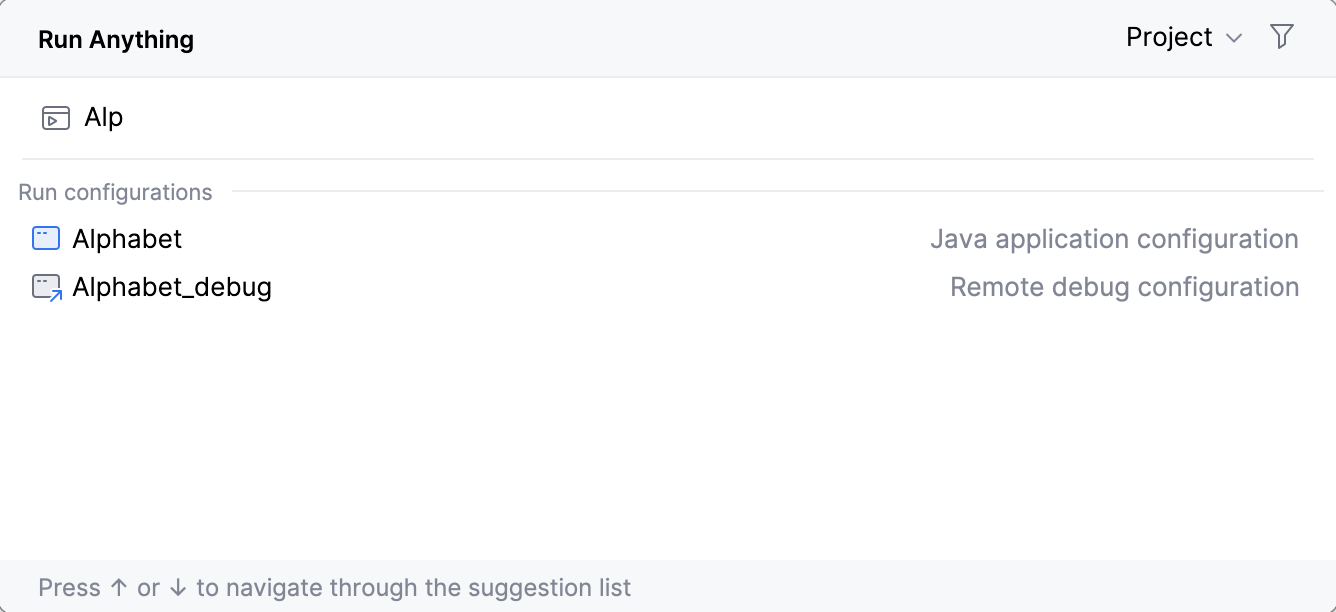Open the Project scope dropdown
Screen dimensions: 1336x612
click(1184, 37)
